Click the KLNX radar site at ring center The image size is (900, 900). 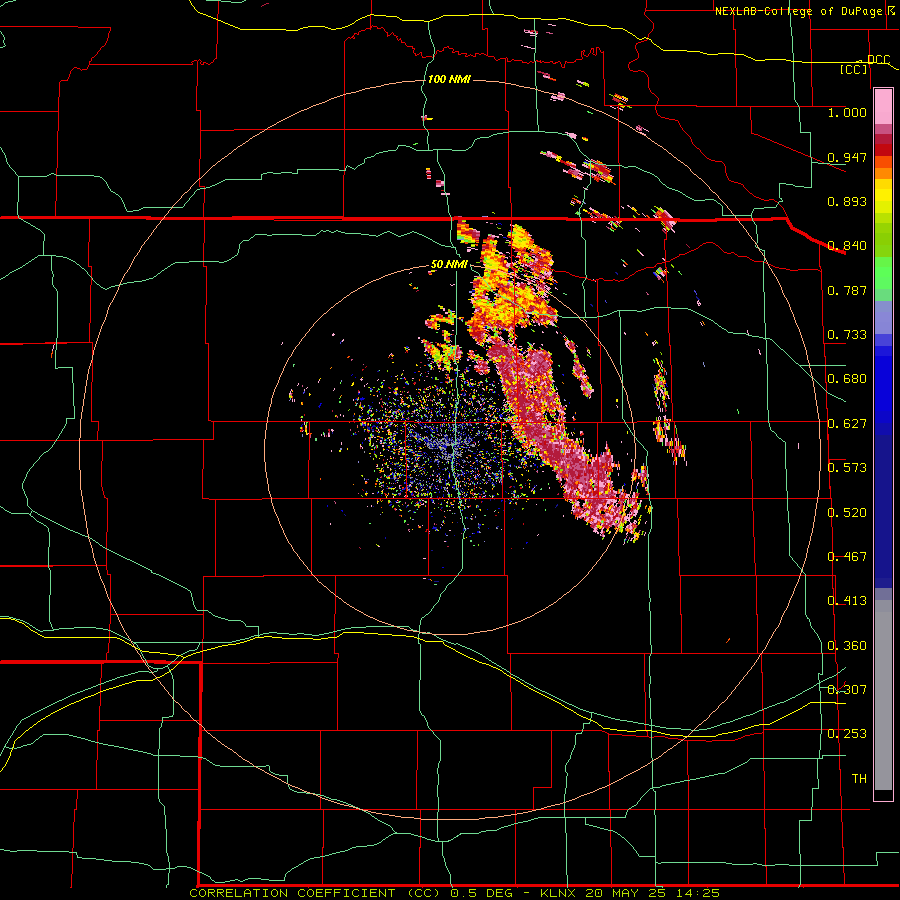pos(452,447)
